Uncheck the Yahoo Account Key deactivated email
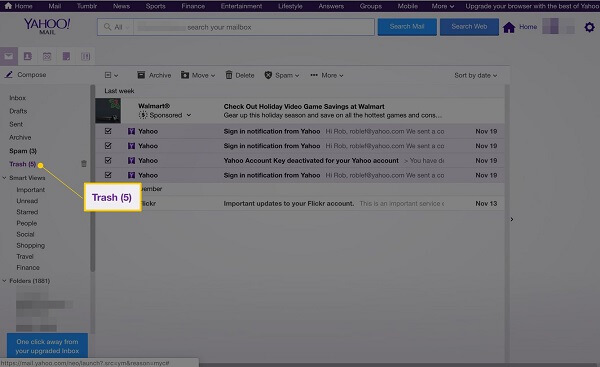 [108, 160]
